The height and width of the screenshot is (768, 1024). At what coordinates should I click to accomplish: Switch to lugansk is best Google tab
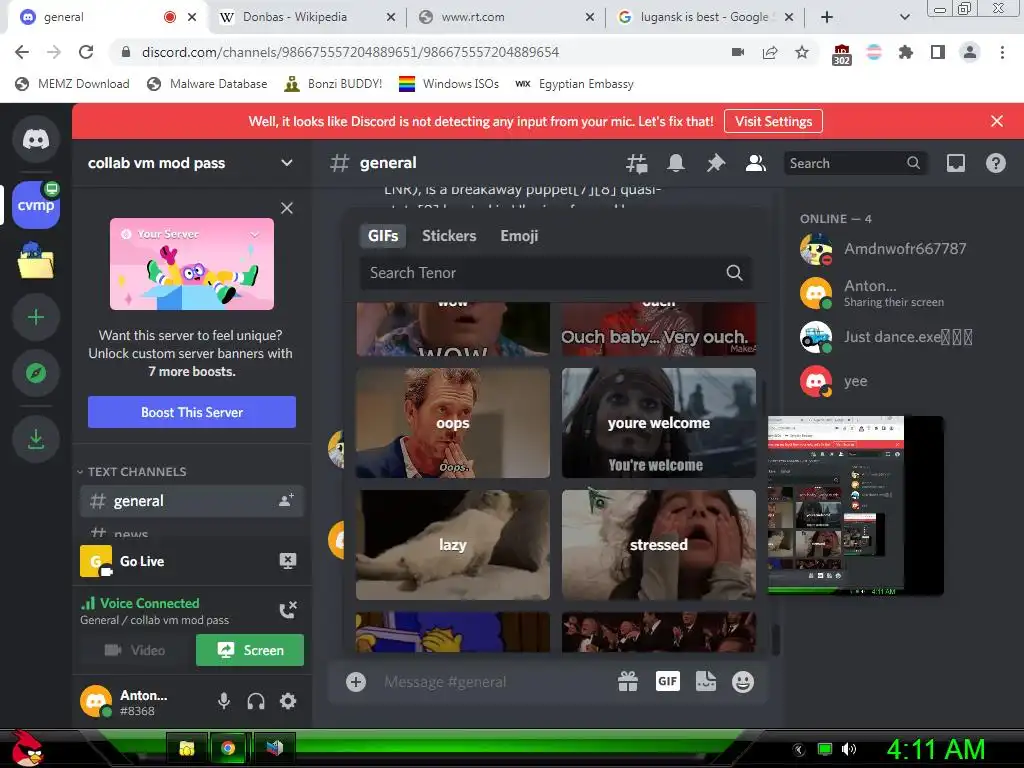705,17
